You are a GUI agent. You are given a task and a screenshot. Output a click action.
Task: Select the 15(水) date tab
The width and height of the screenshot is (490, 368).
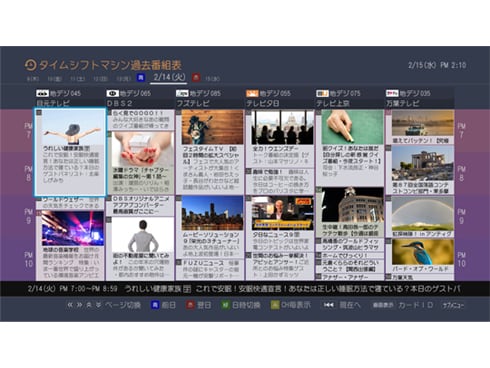(x=212, y=79)
